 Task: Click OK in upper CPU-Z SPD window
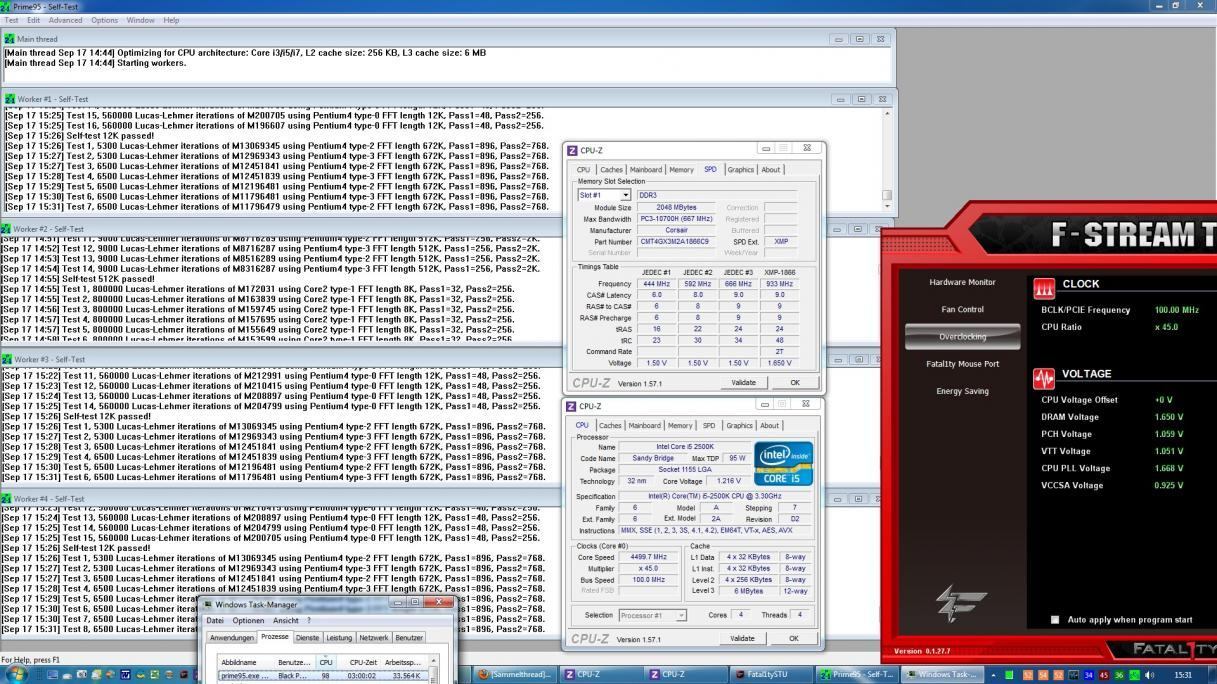coord(795,383)
